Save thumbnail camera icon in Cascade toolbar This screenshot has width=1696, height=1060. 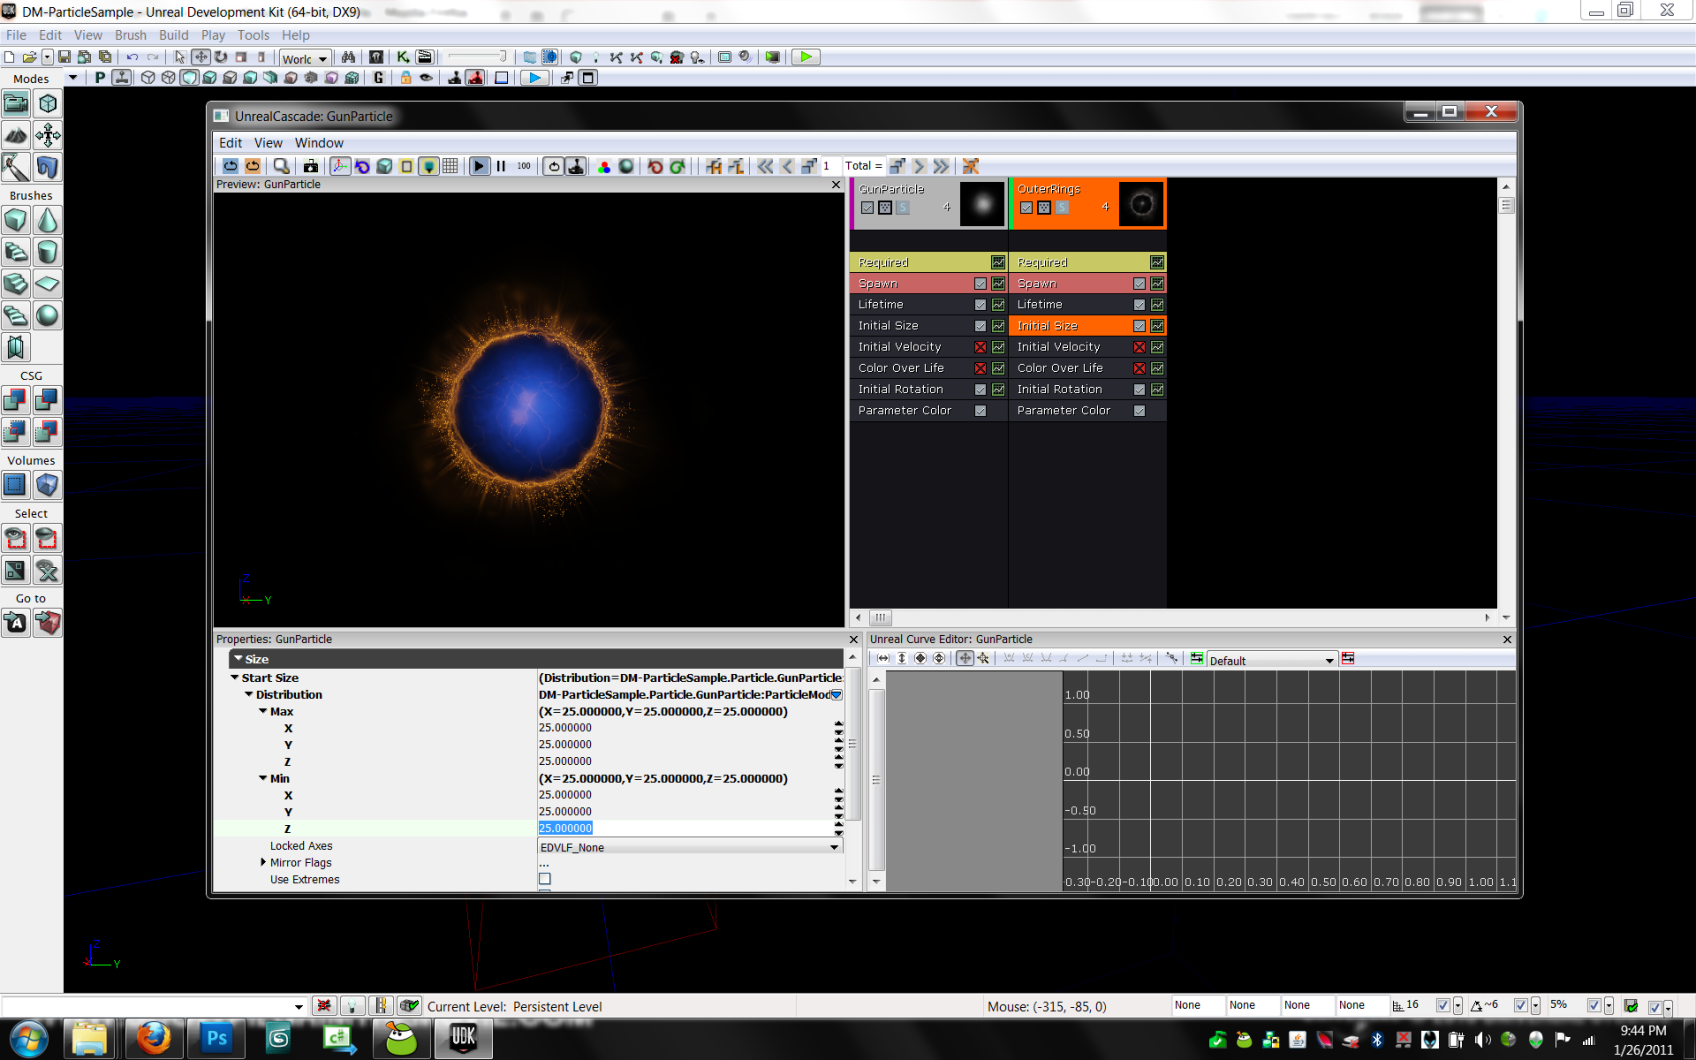pyautogui.click(x=311, y=166)
